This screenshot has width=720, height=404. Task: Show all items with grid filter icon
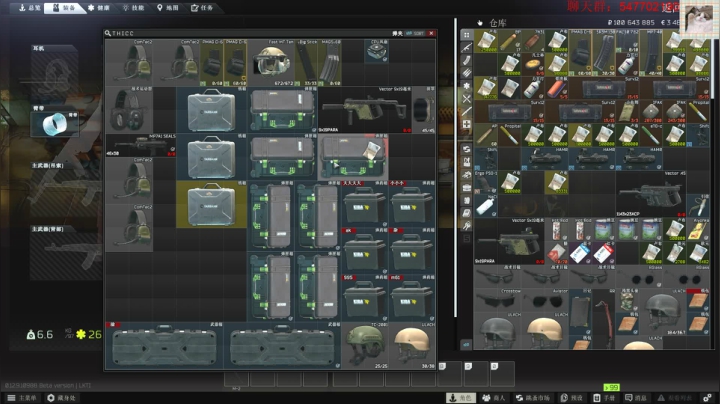tap(467, 35)
